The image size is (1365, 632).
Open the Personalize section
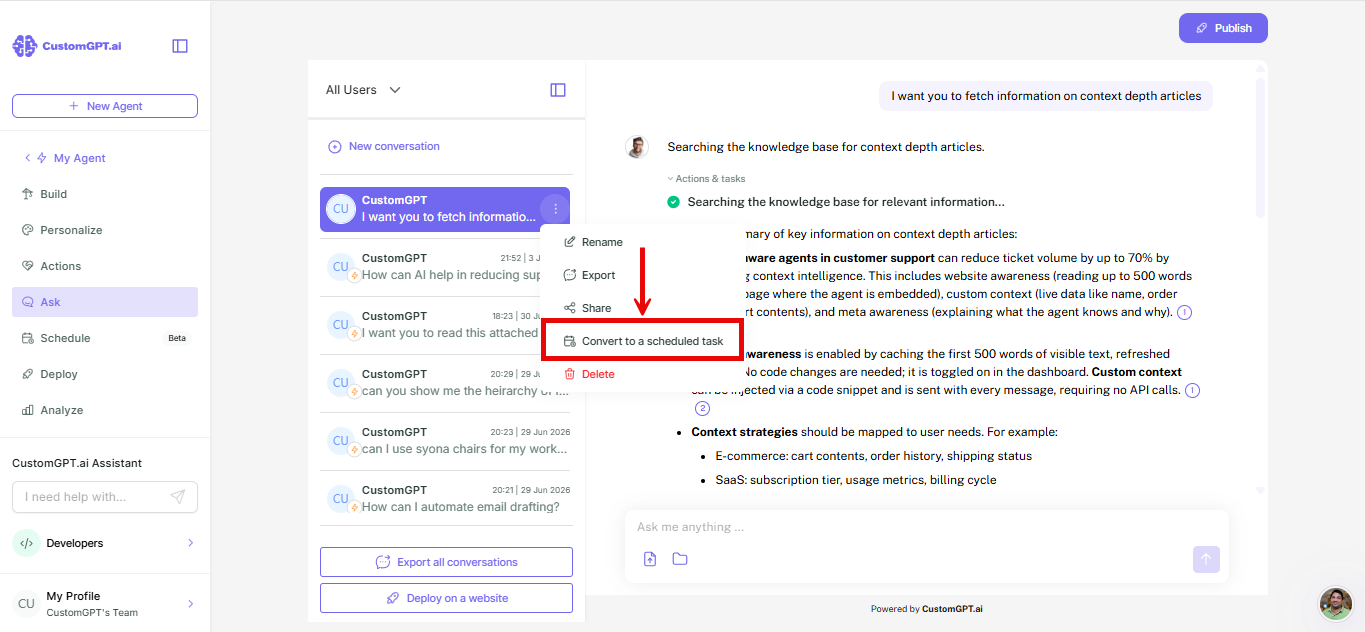(105, 230)
